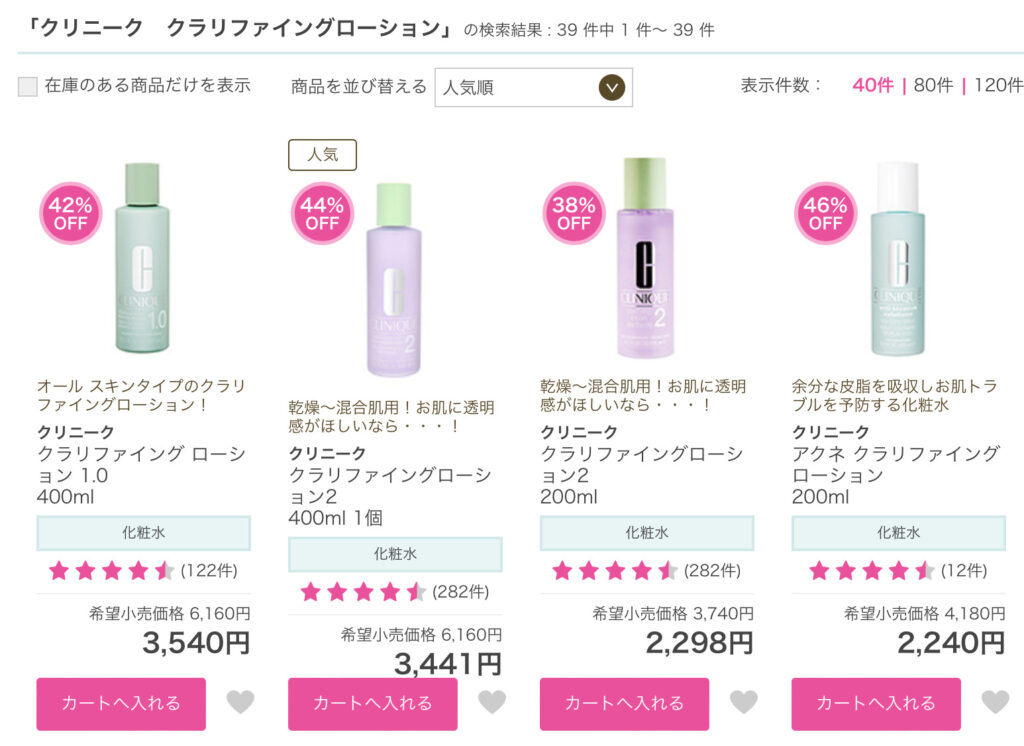Click the 46% OFF discount badge
The width and height of the screenshot is (1024, 746).
[825, 214]
